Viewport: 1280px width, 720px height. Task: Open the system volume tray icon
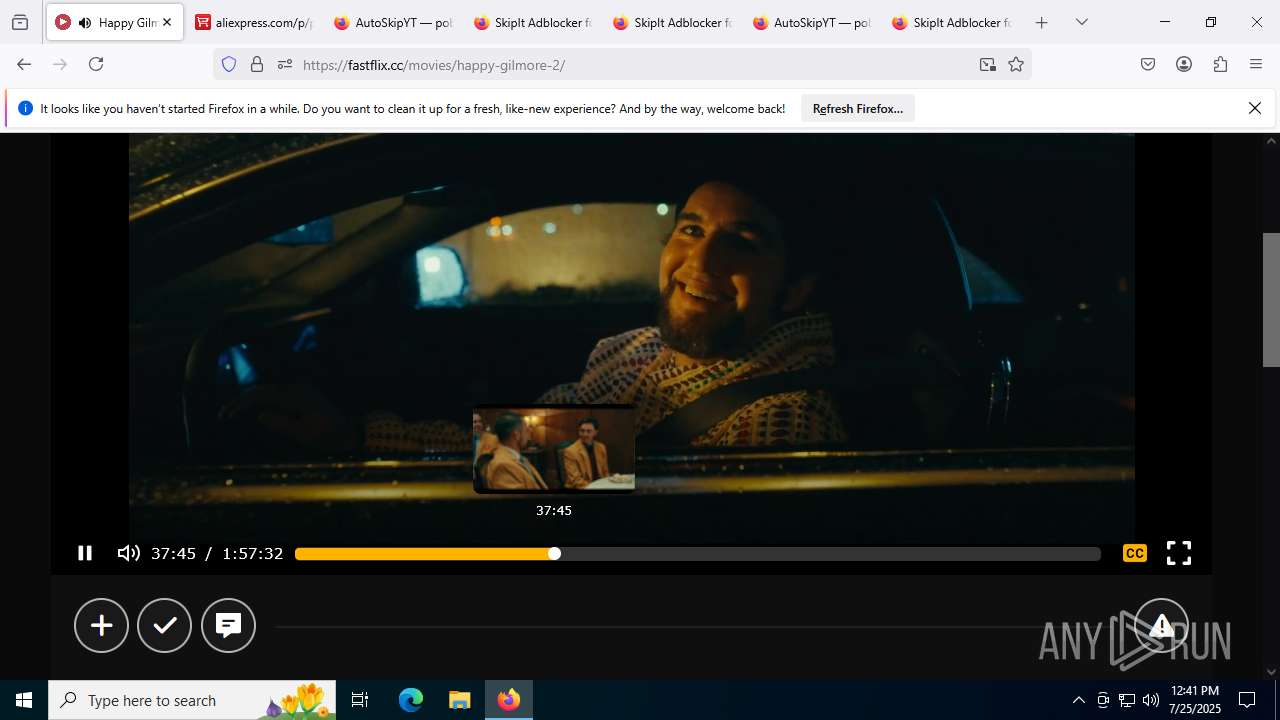click(1151, 700)
